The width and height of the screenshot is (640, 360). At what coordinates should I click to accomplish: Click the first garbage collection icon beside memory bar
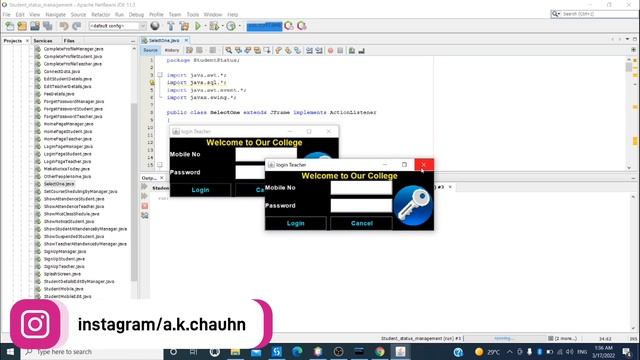289,26
